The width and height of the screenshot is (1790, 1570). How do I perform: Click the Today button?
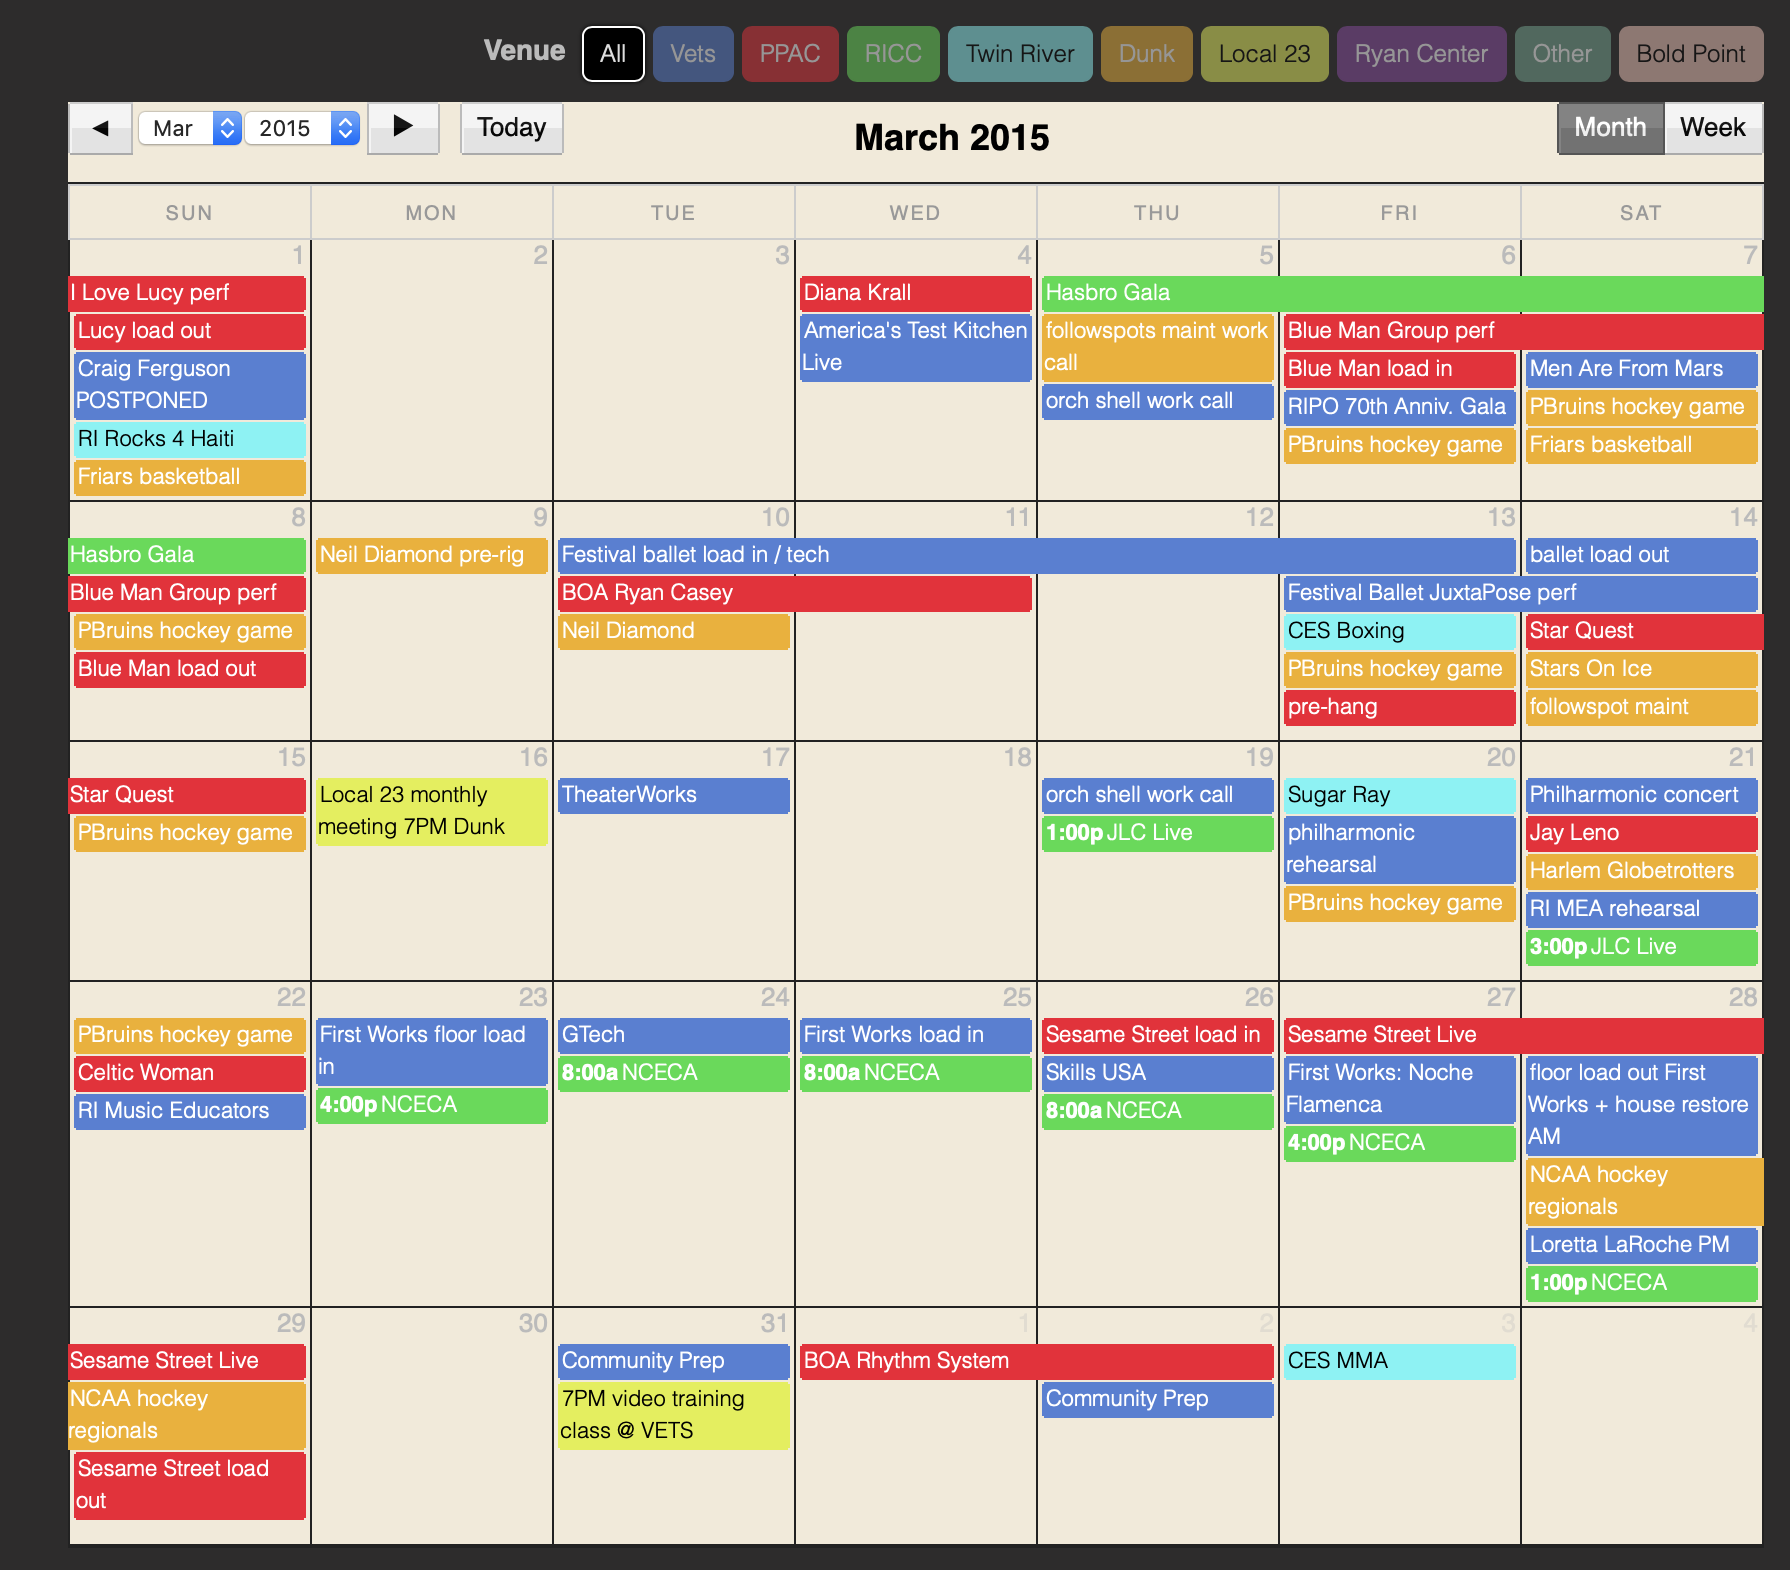coord(511,128)
